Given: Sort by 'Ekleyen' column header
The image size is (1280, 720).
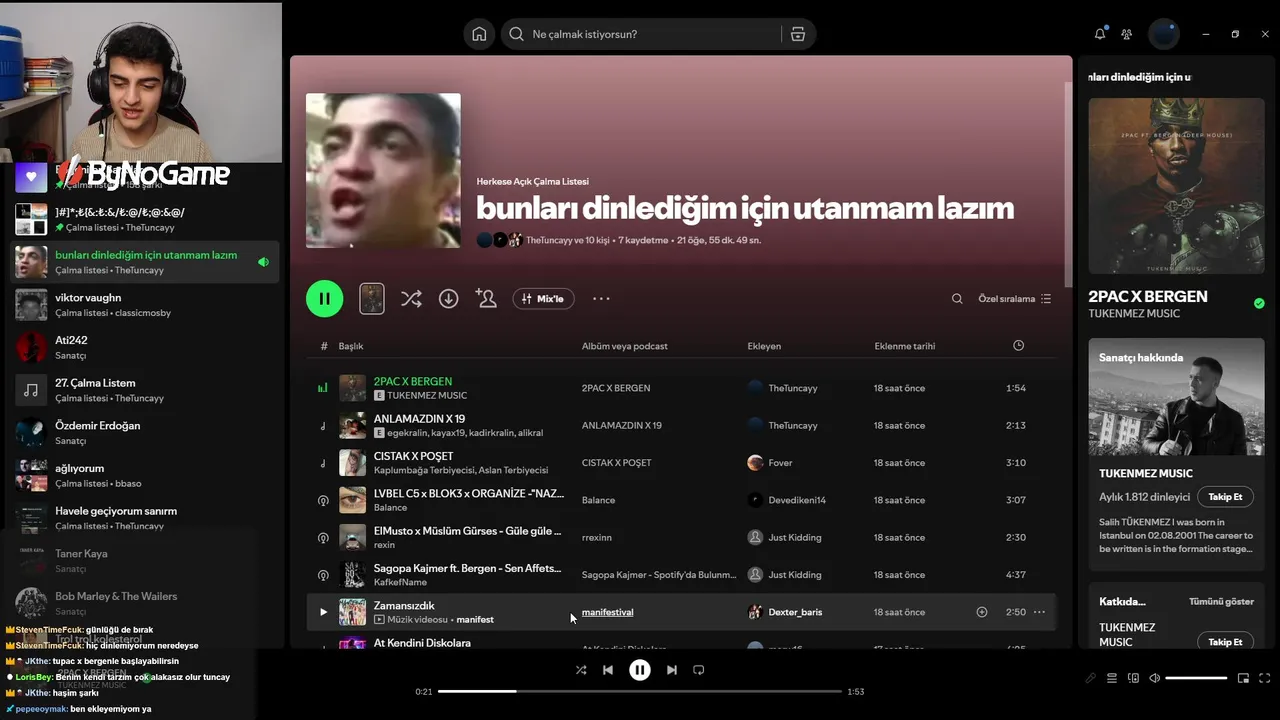Looking at the screenshot, I should tap(764, 346).
